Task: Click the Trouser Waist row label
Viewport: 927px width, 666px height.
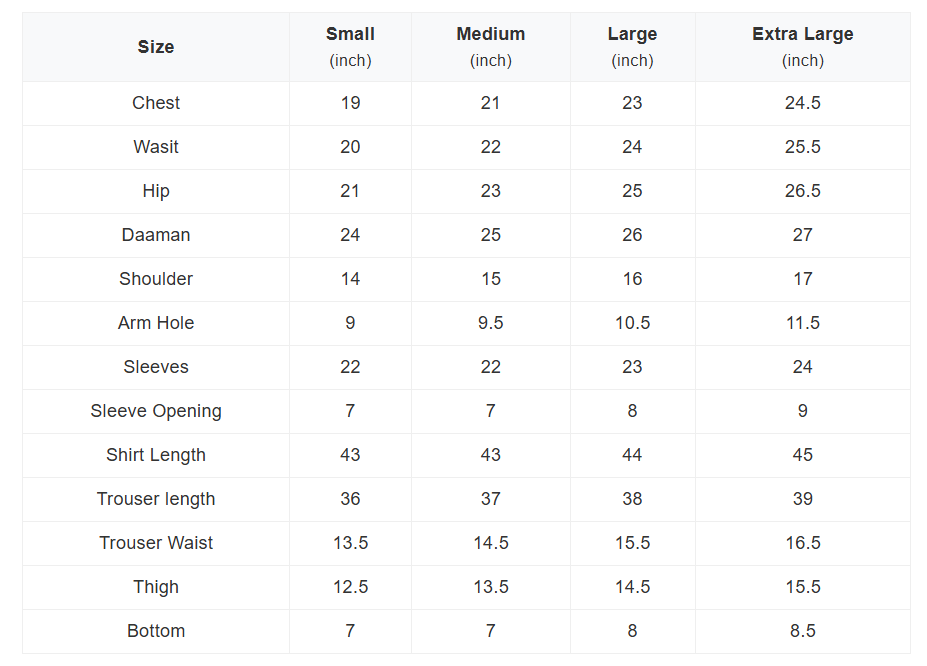Action: click(156, 543)
